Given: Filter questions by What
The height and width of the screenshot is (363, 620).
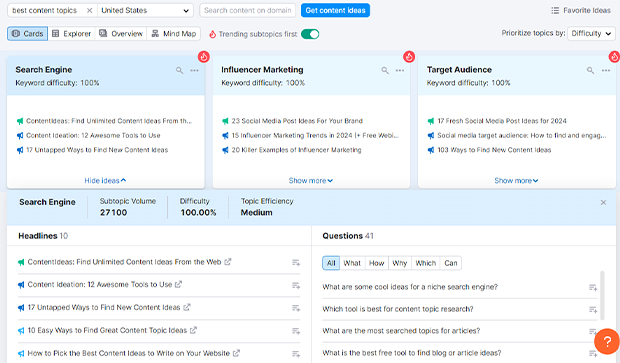Looking at the screenshot, I should [x=352, y=263].
